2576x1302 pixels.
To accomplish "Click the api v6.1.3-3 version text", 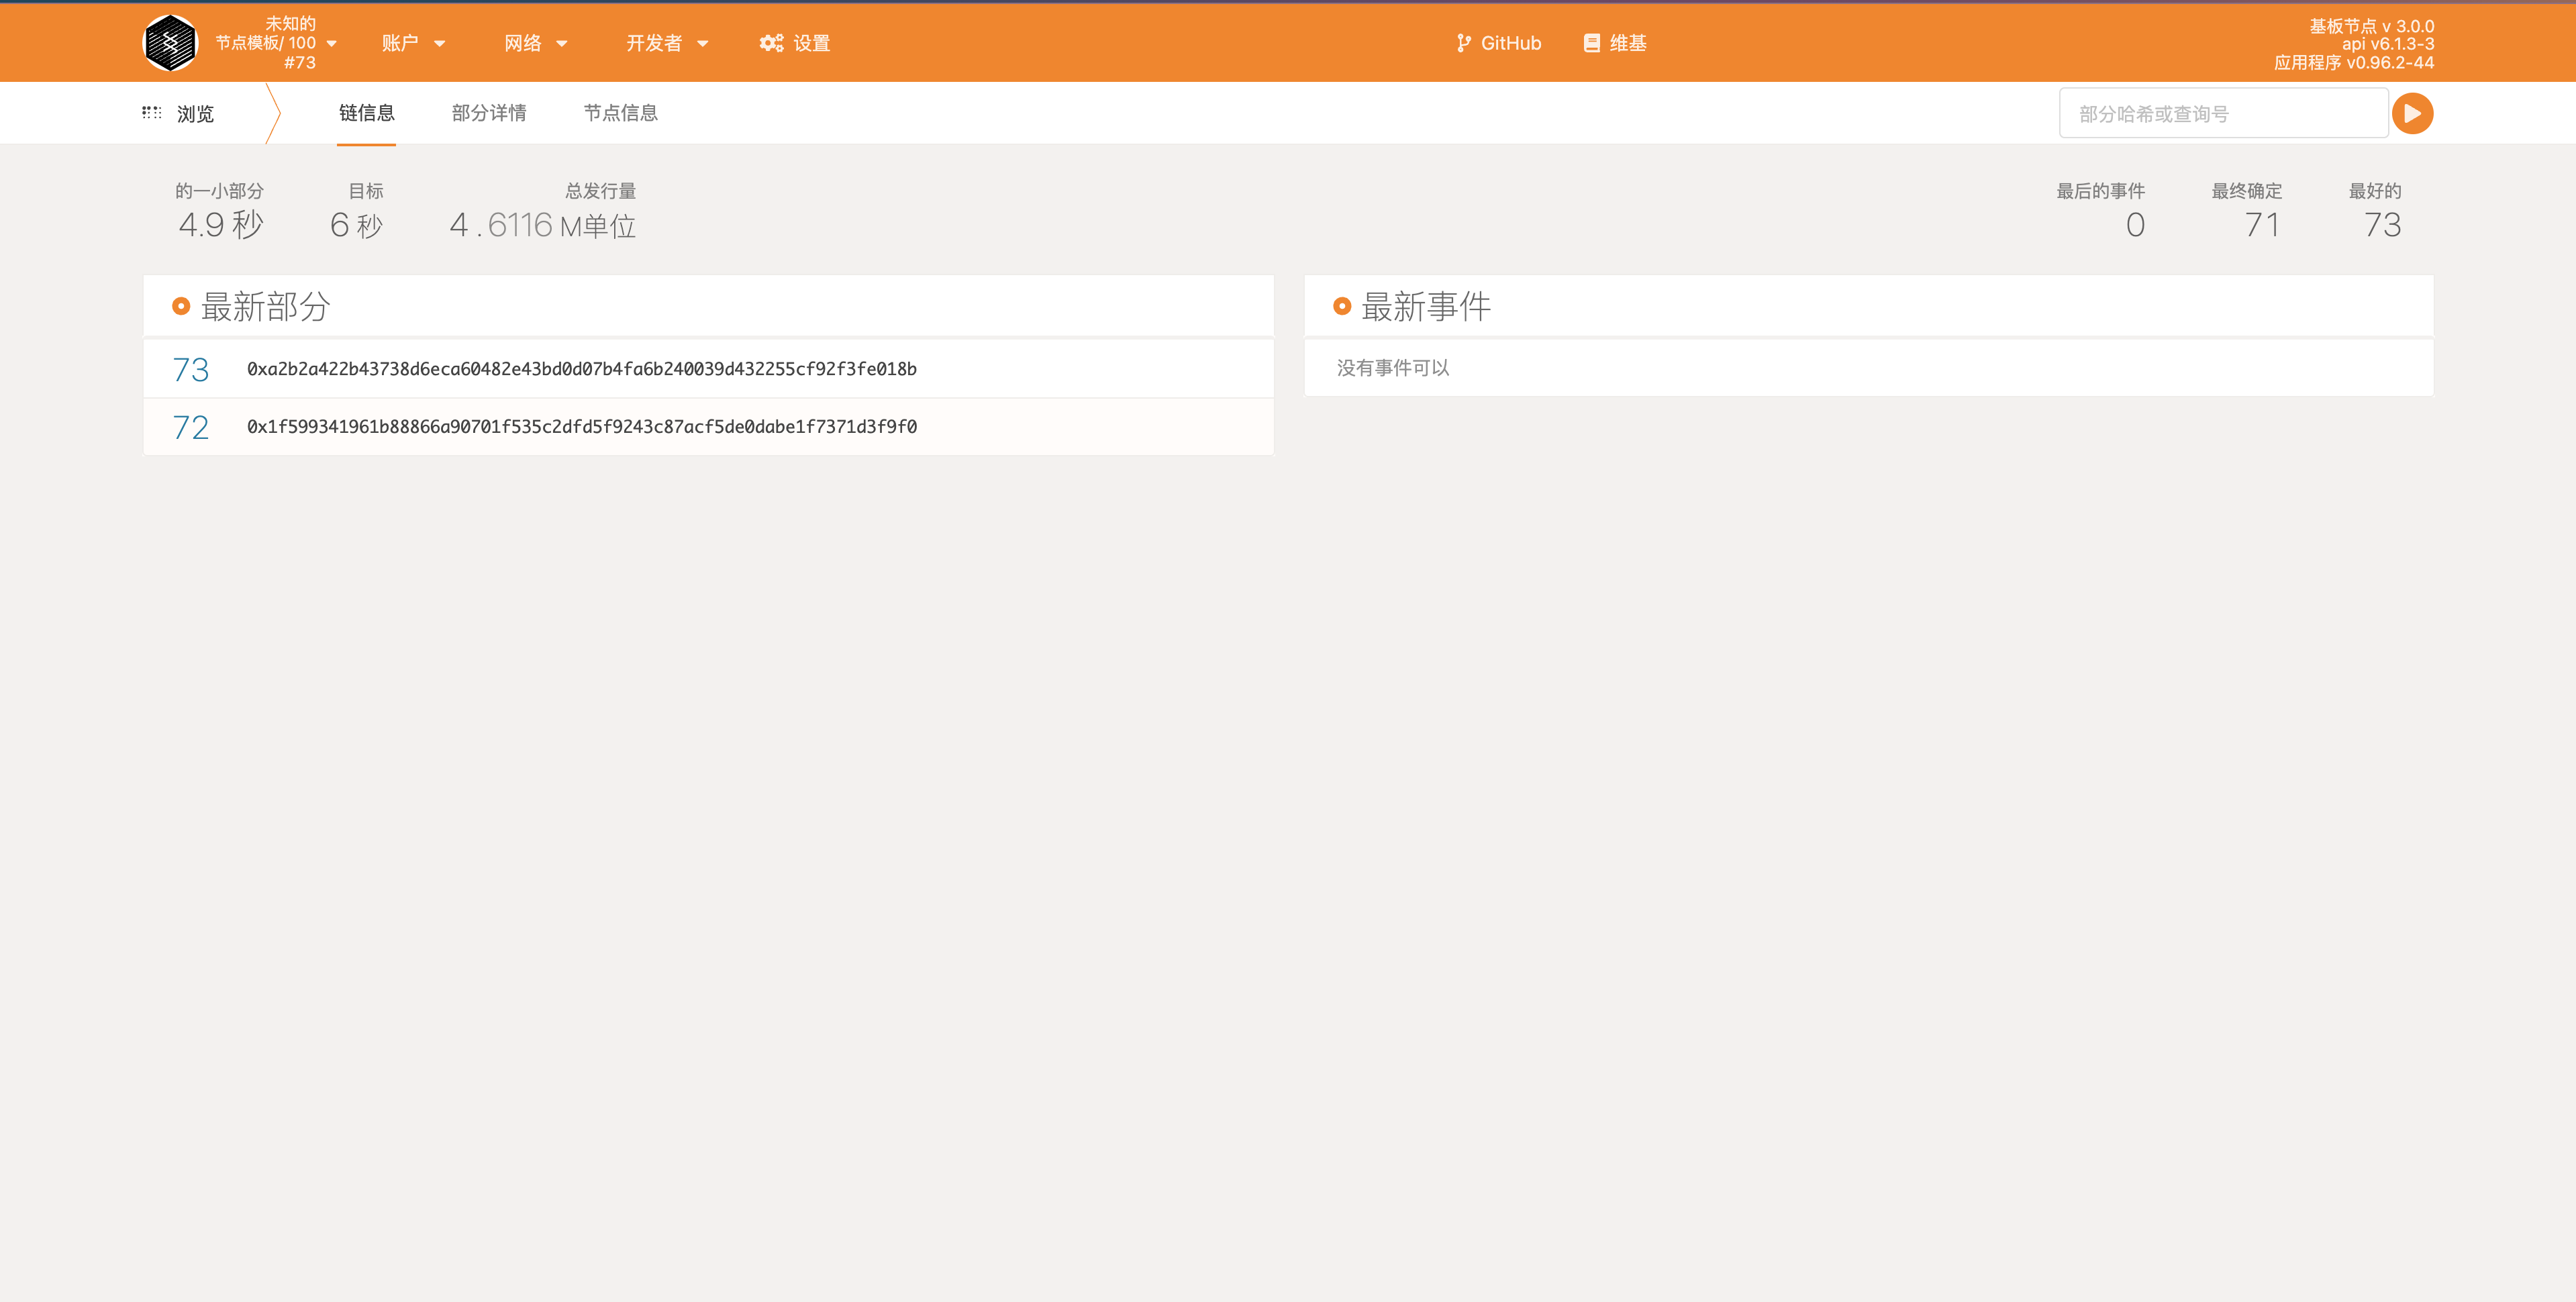I will 2388,44.
